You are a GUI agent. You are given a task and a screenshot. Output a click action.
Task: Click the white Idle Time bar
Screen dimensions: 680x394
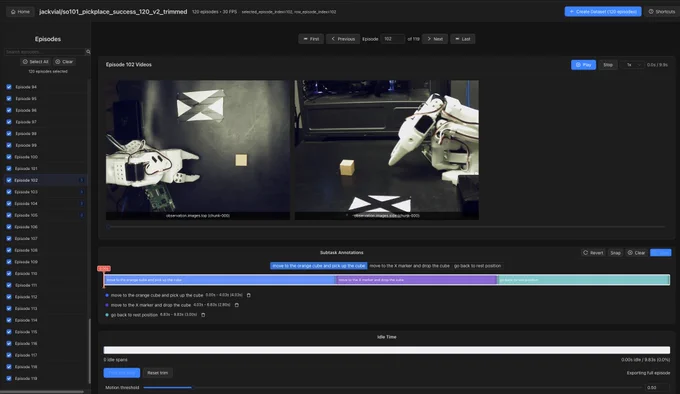coord(386,350)
